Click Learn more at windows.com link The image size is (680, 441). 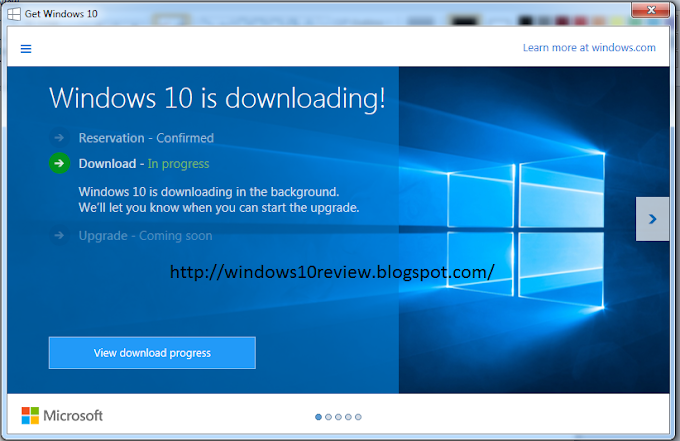(x=589, y=48)
